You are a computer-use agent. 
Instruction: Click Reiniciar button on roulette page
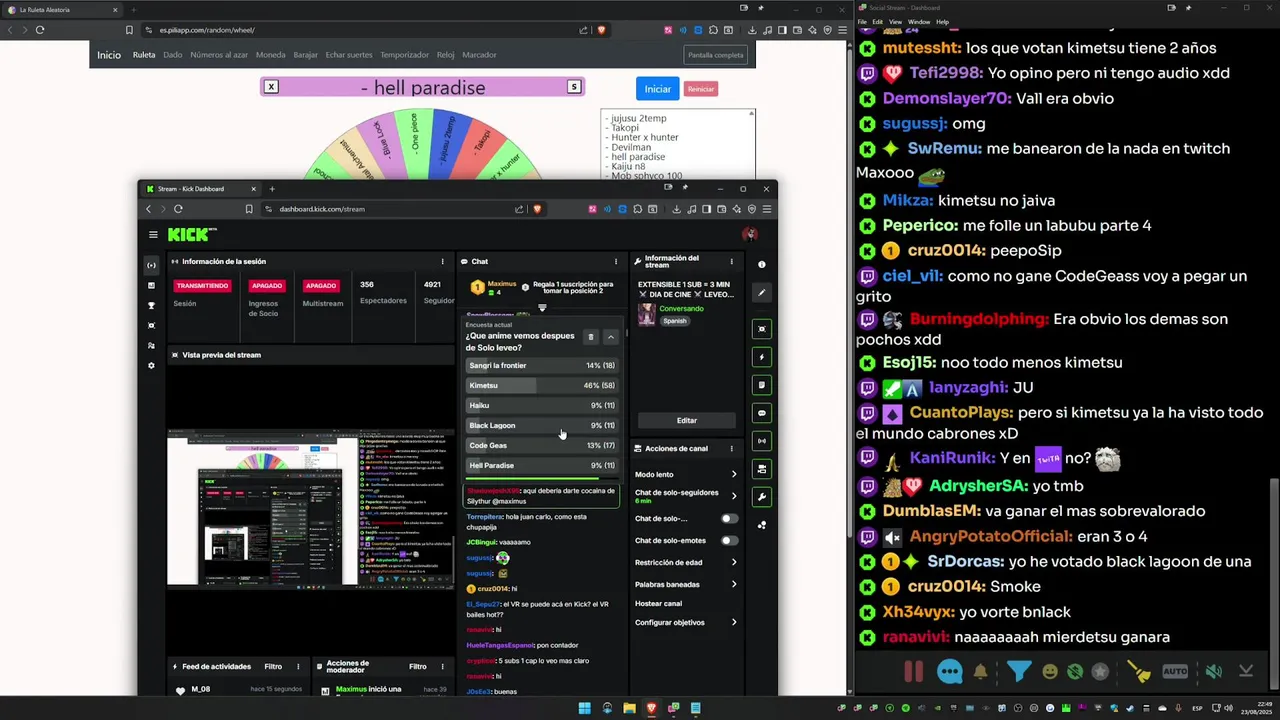coord(701,89)
